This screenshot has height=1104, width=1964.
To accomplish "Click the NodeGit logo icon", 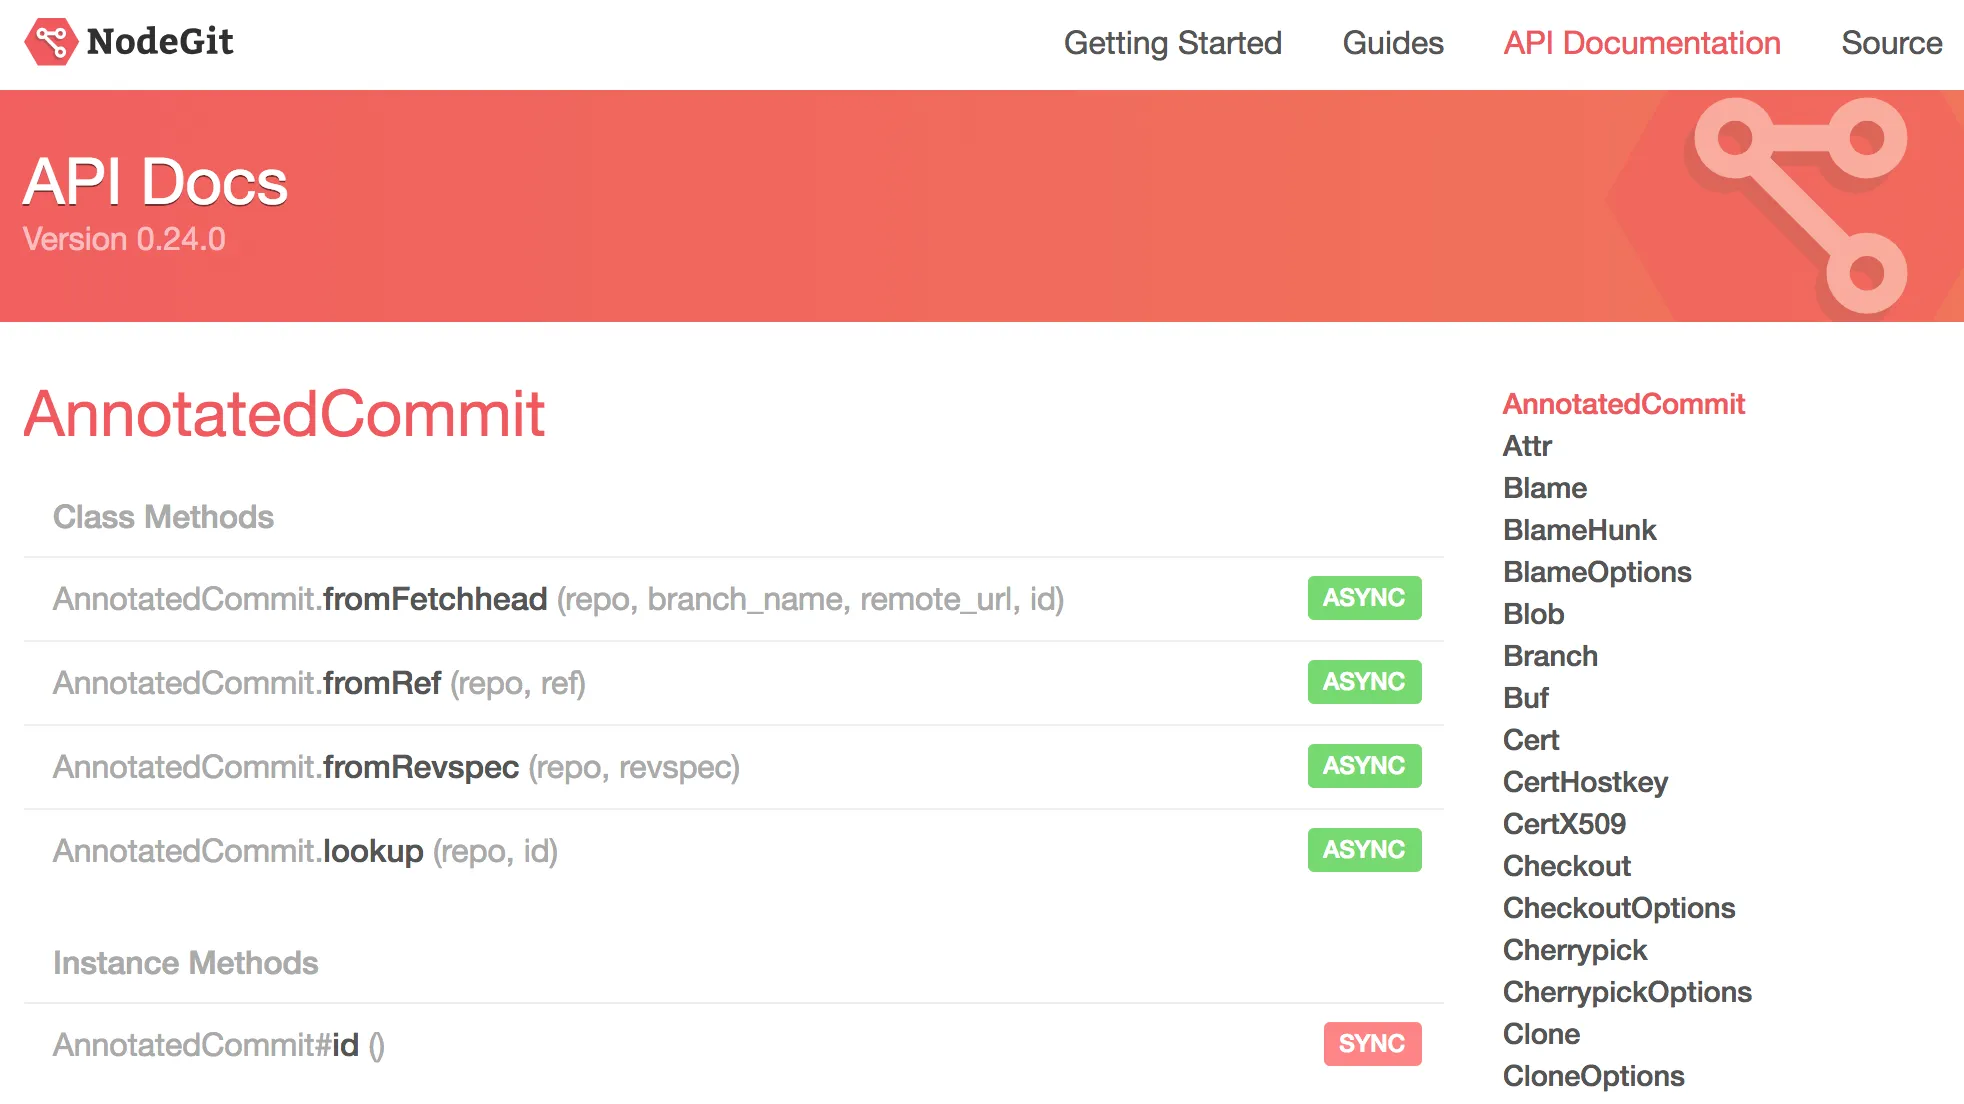I will pos(50,42).
